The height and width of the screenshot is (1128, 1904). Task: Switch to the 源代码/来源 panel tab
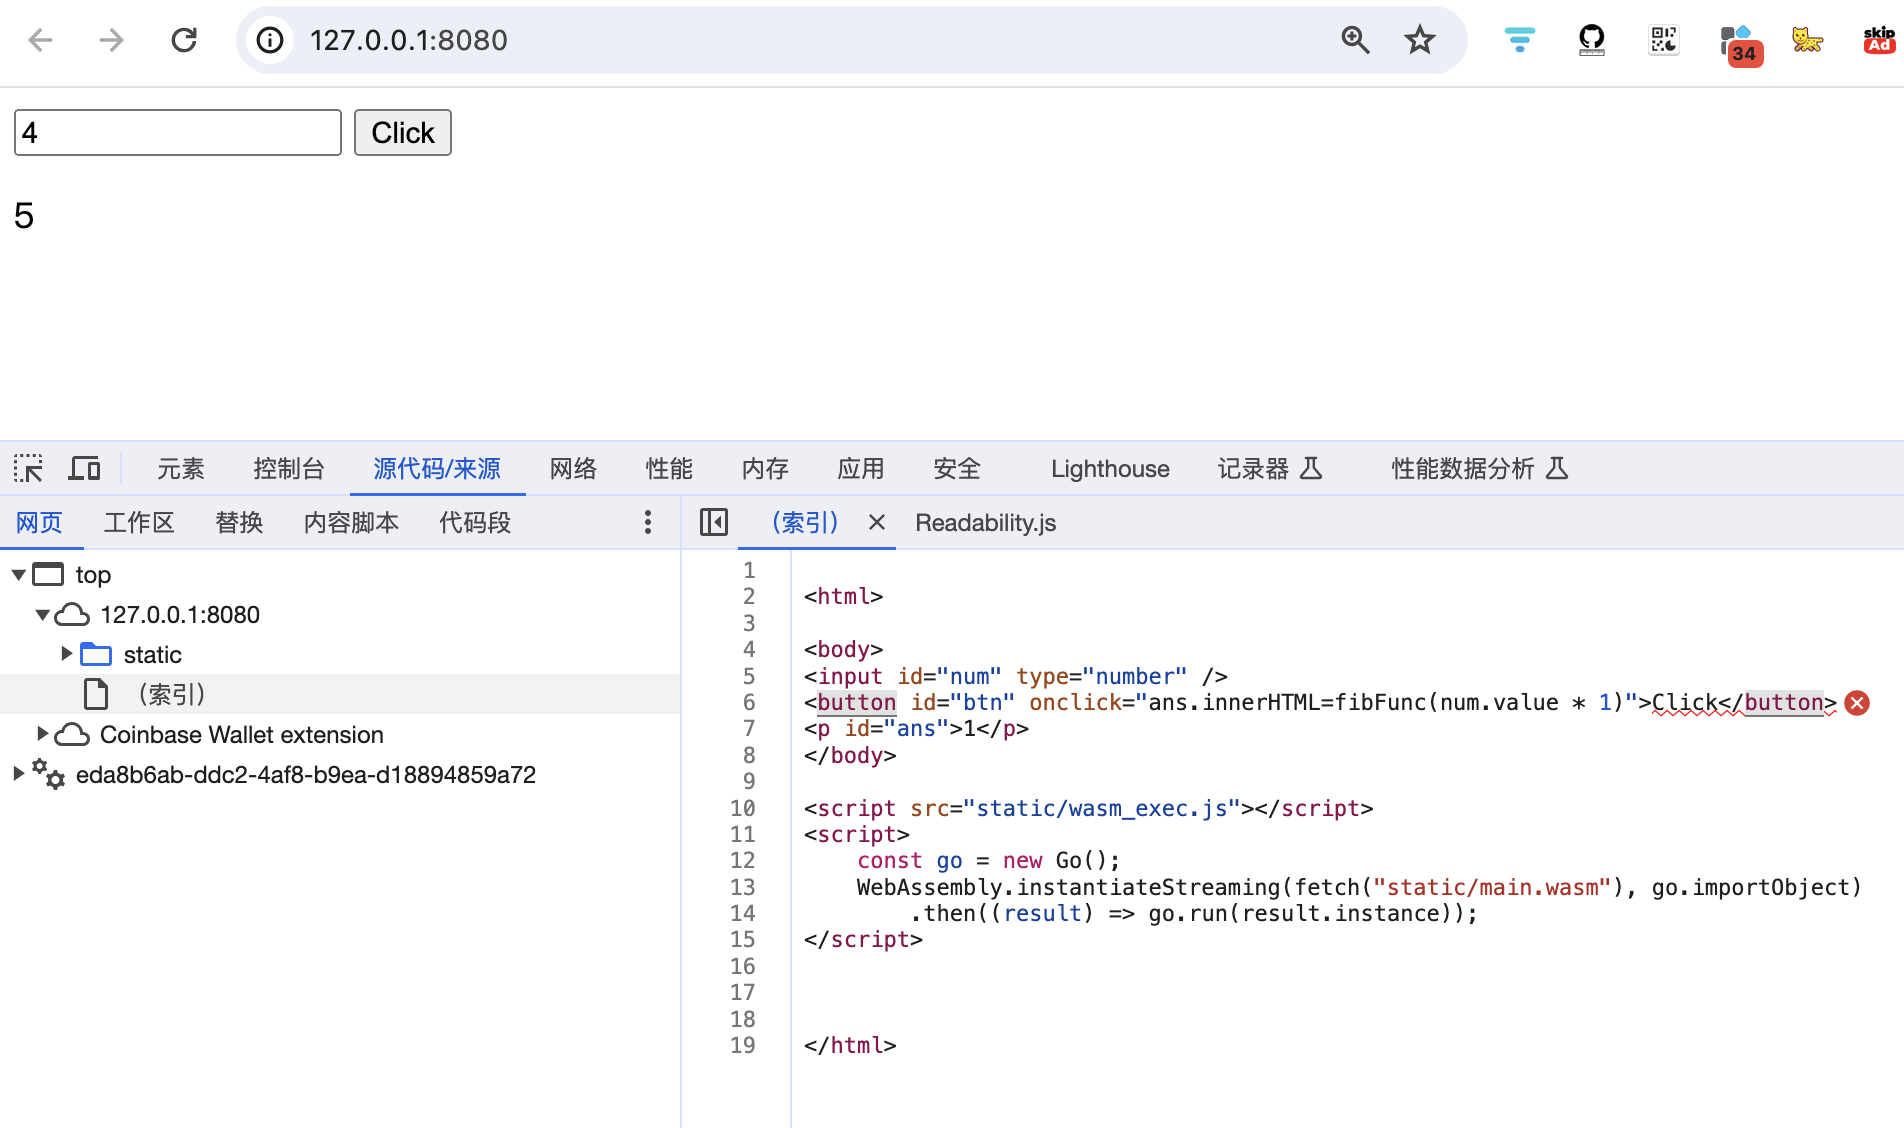(437, 469)
